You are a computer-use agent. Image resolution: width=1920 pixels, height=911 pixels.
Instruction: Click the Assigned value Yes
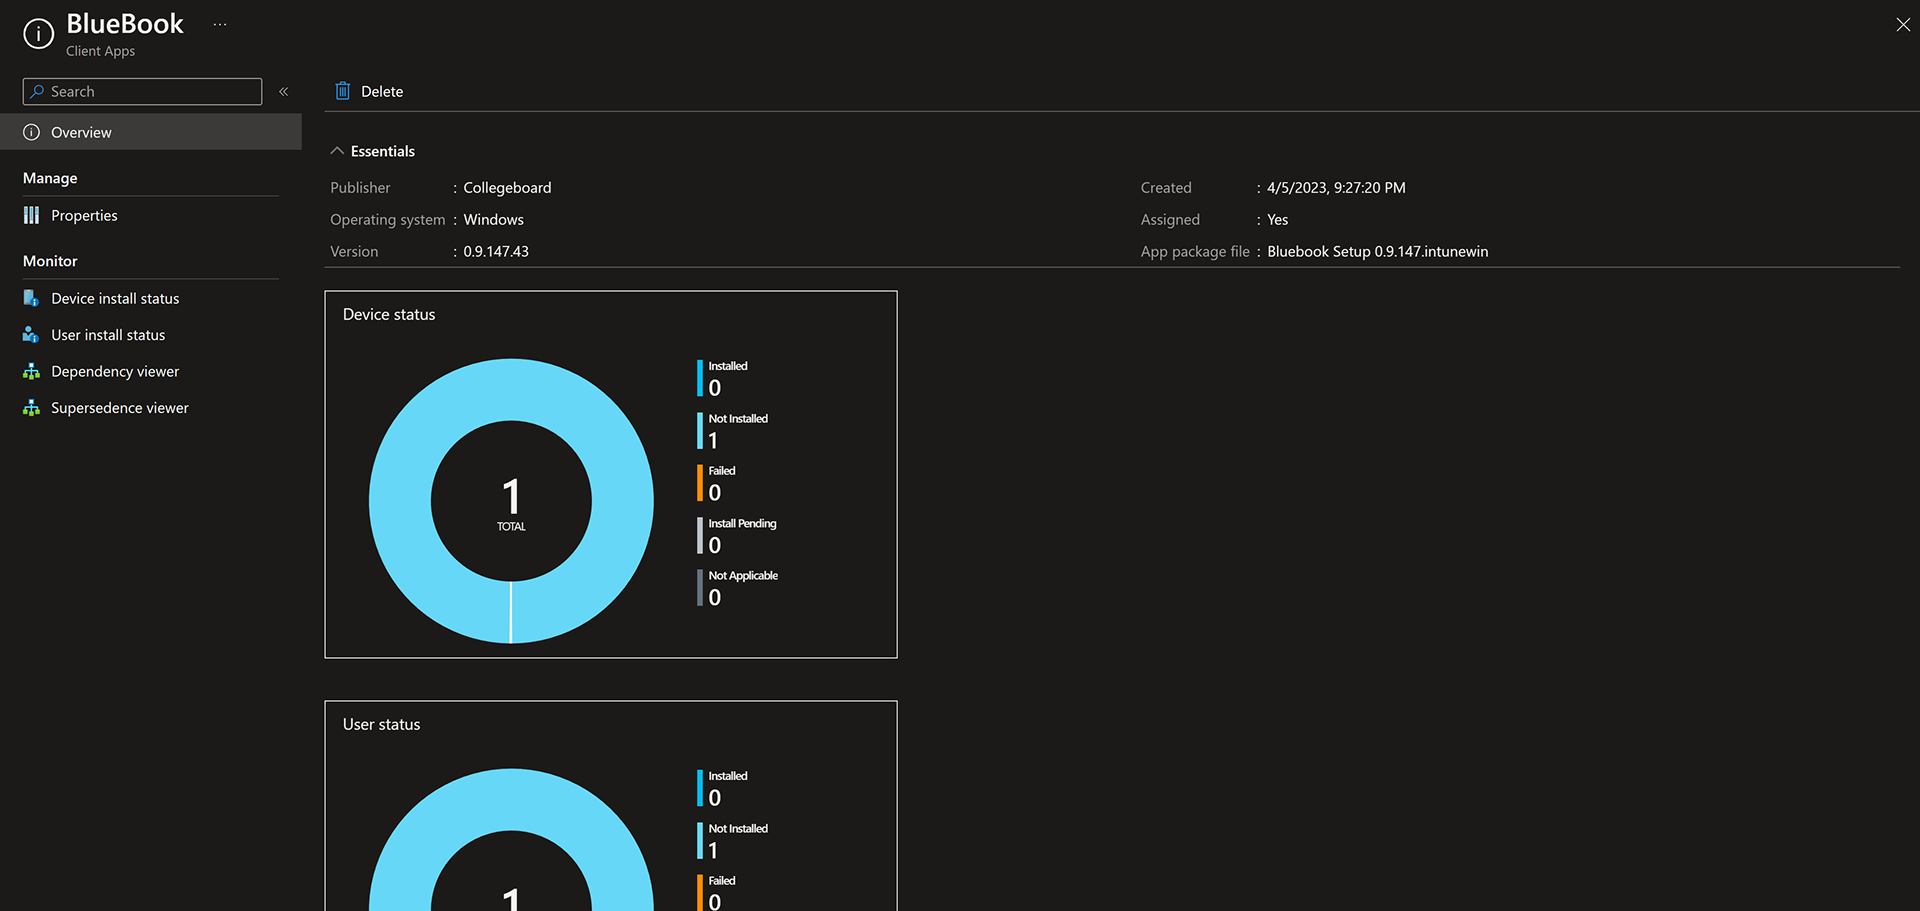[x=1278, y=220]
